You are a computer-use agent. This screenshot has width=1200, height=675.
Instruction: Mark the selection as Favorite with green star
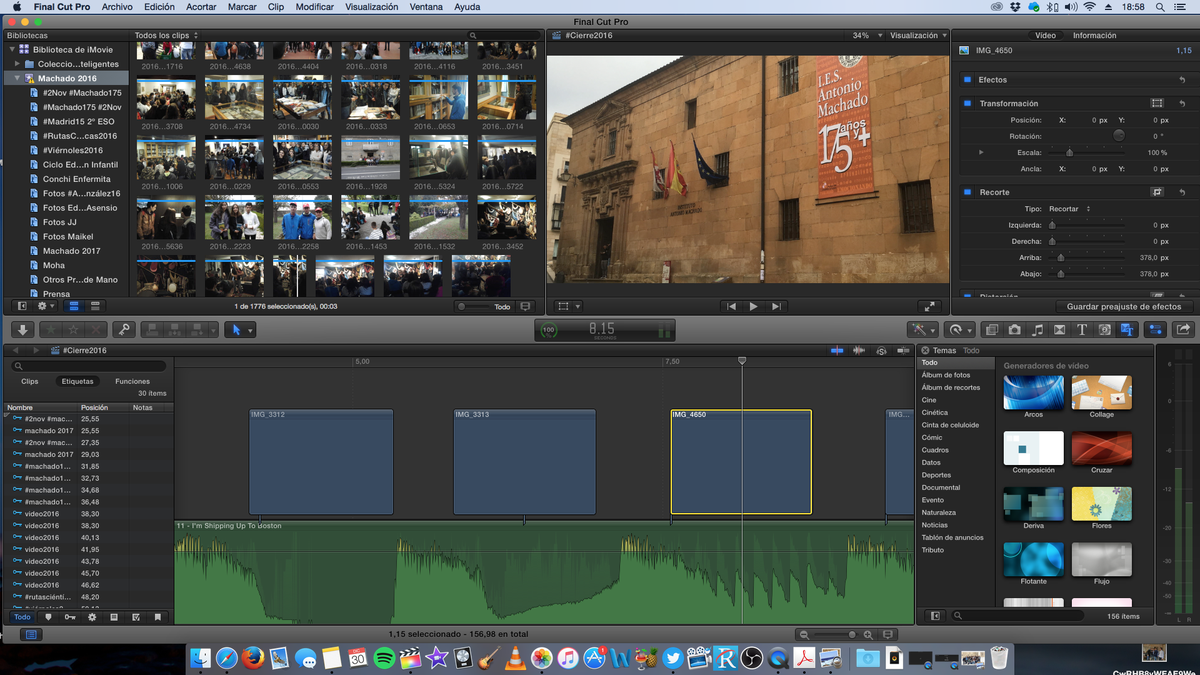pos(49,329)
